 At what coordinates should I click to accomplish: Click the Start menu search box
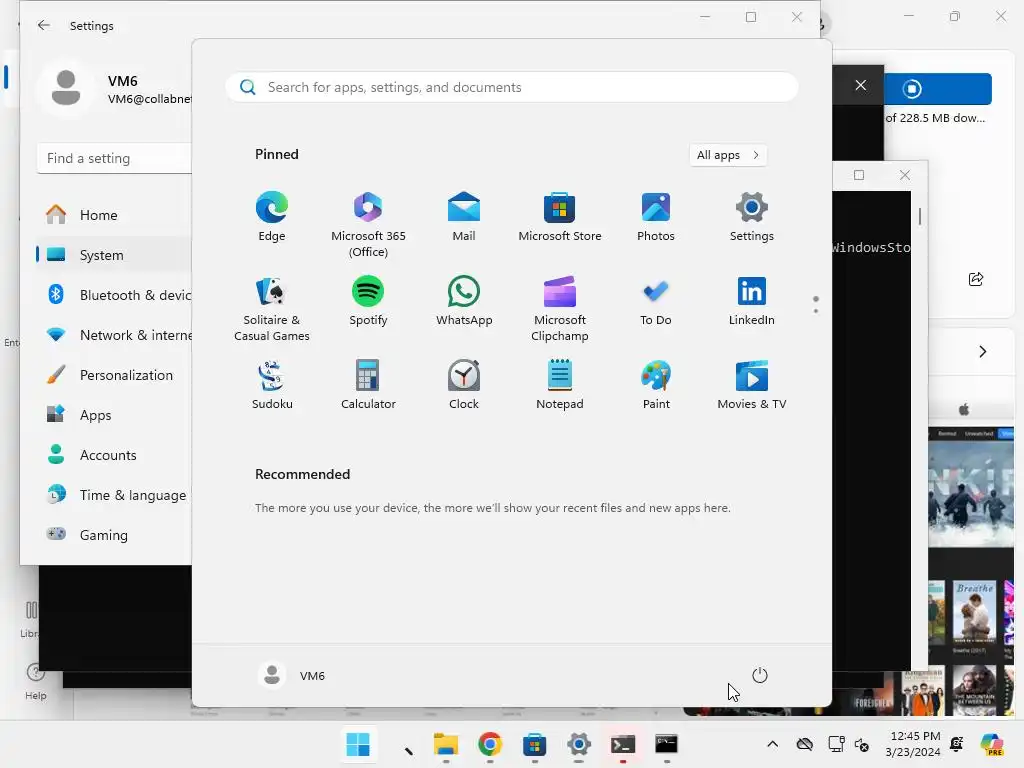(x=511, y=88)
